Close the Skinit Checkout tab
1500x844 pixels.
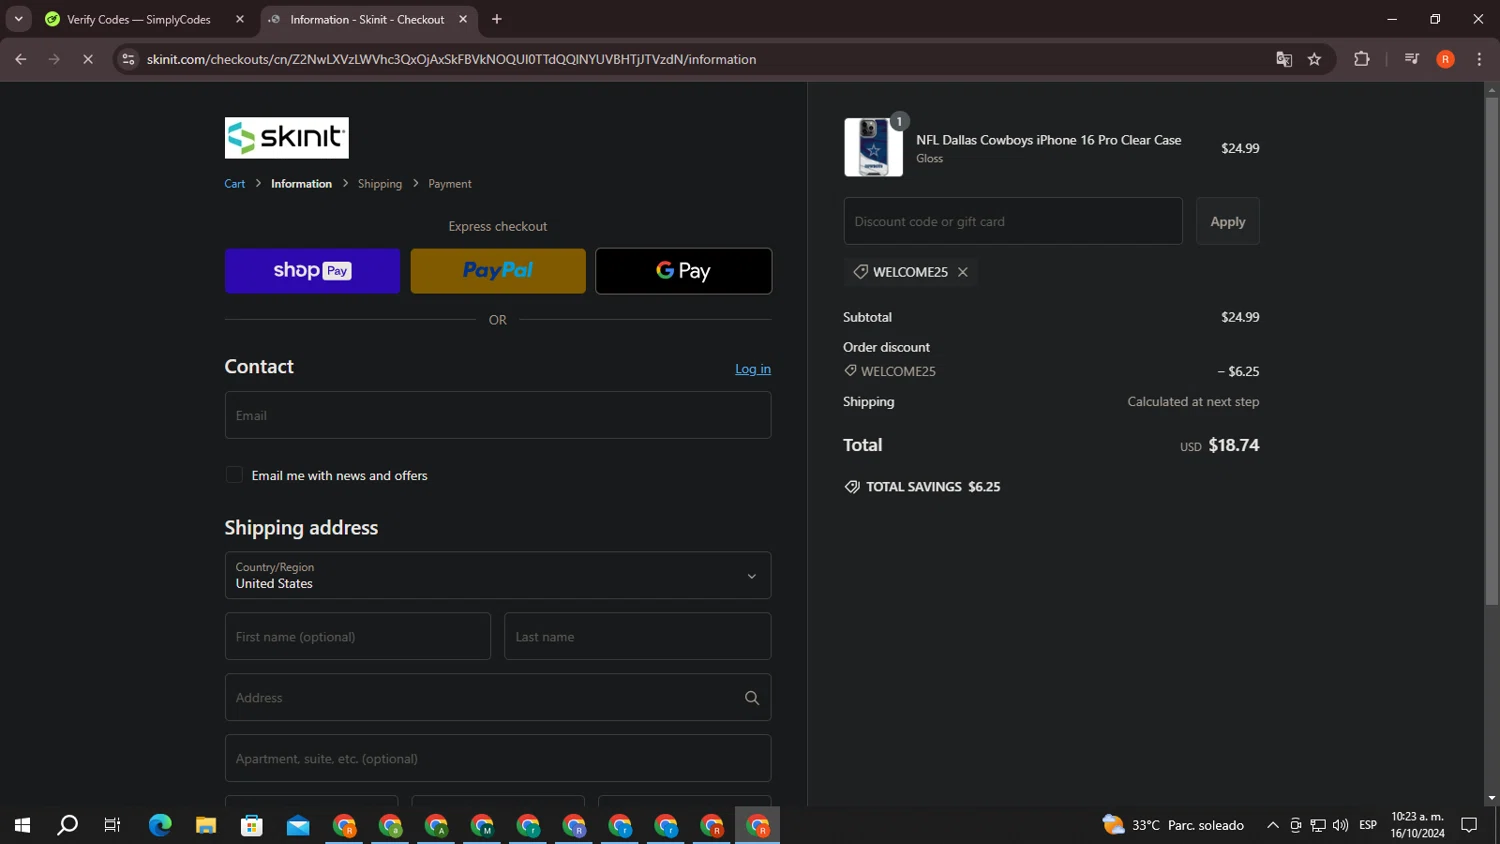(x=463, y=19)
